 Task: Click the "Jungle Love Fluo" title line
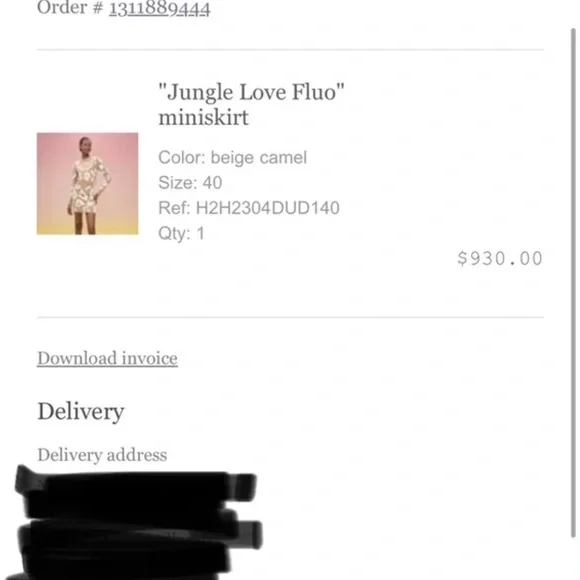[251, 92]
